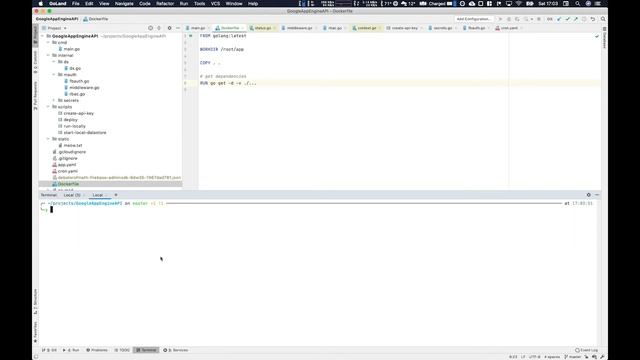Minimize the terminal panel

coord(597,195)
